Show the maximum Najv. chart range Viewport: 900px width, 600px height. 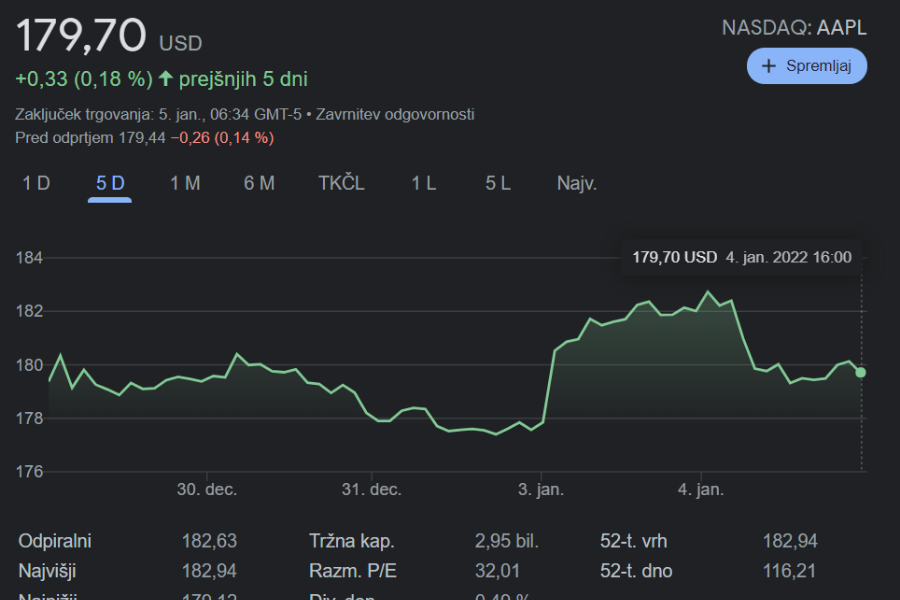click(577, 183)
